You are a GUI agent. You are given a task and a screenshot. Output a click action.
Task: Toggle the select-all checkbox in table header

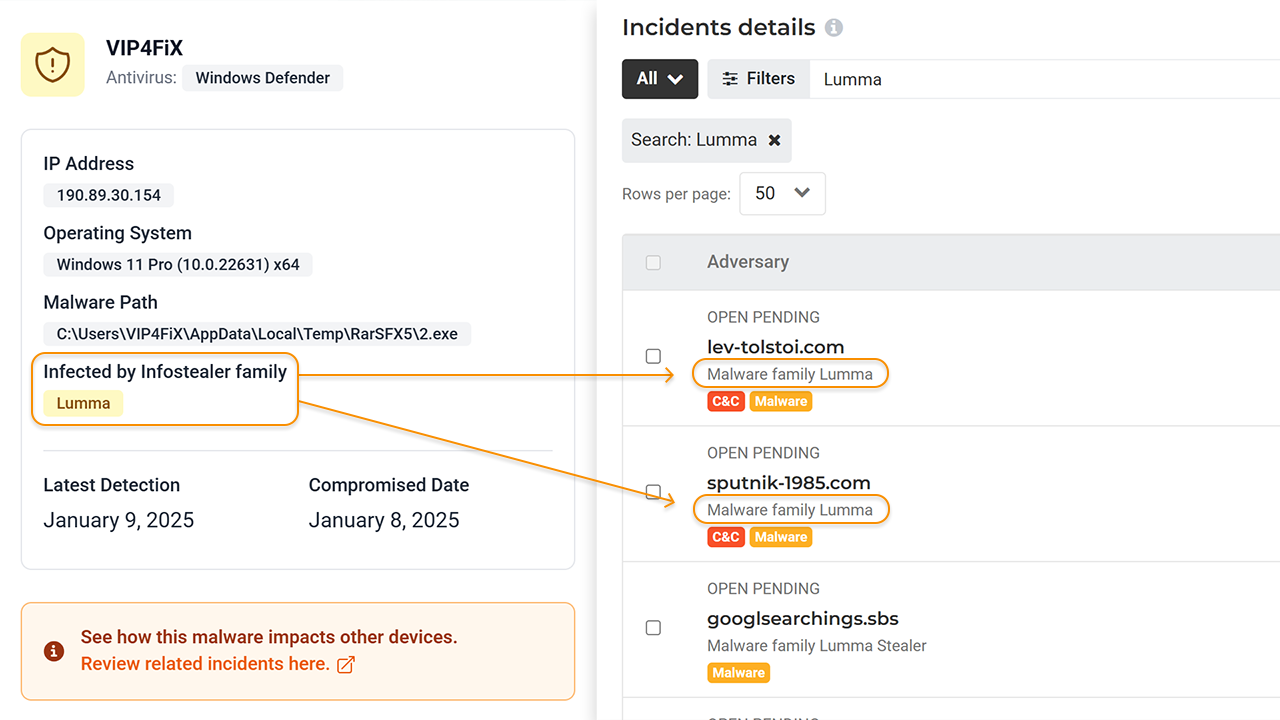[653, 263]
